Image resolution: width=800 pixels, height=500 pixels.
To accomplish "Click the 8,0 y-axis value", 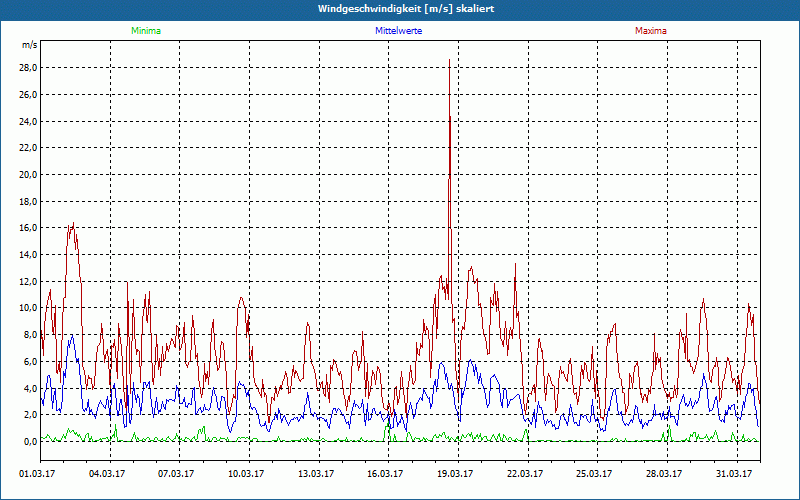I will (x=30, y=335).
